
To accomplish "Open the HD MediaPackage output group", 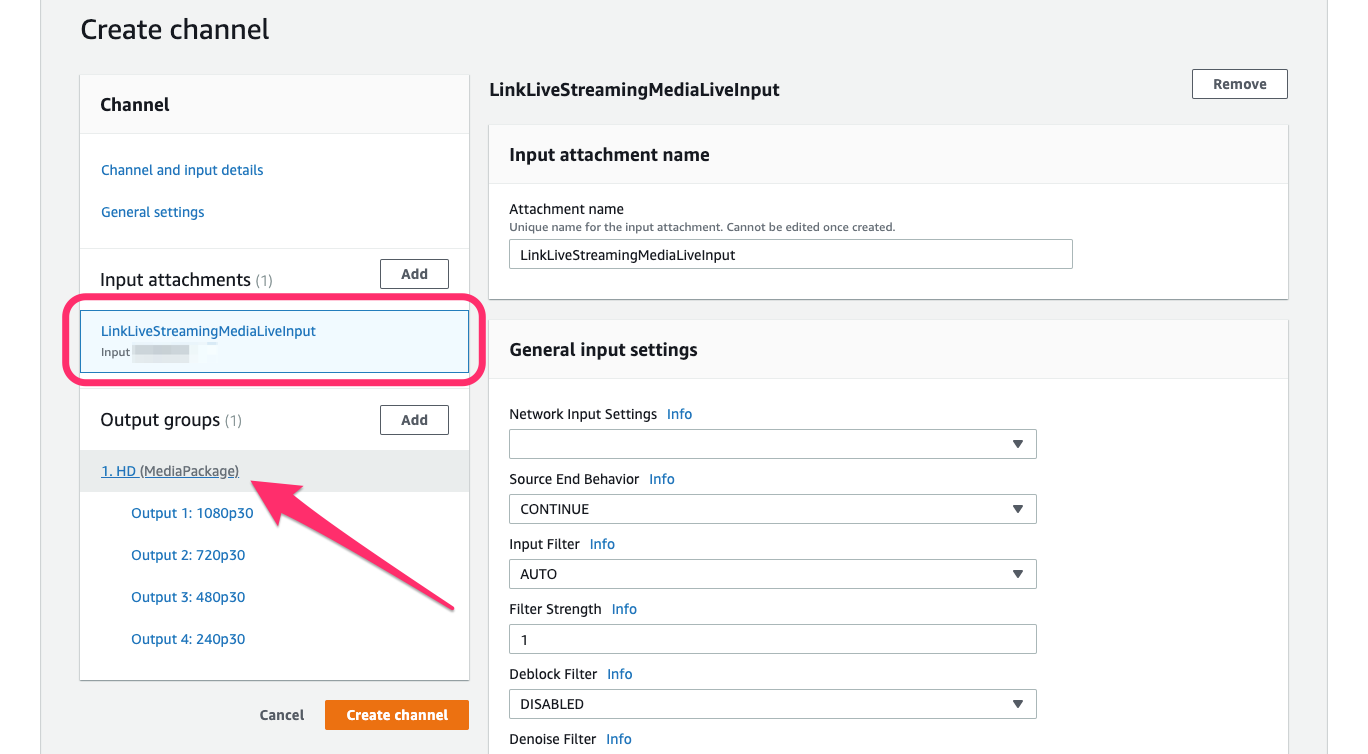I will pos(170,470).
